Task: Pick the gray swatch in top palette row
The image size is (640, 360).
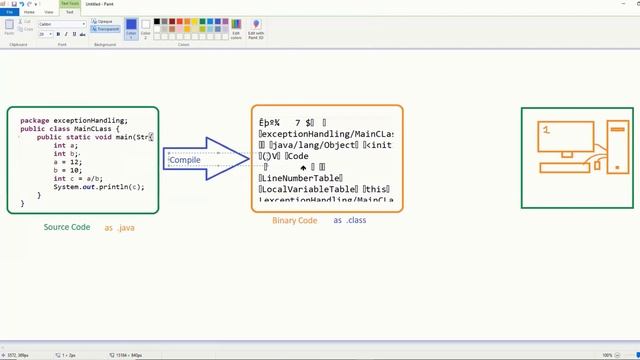Action: (x=164, y=21)
